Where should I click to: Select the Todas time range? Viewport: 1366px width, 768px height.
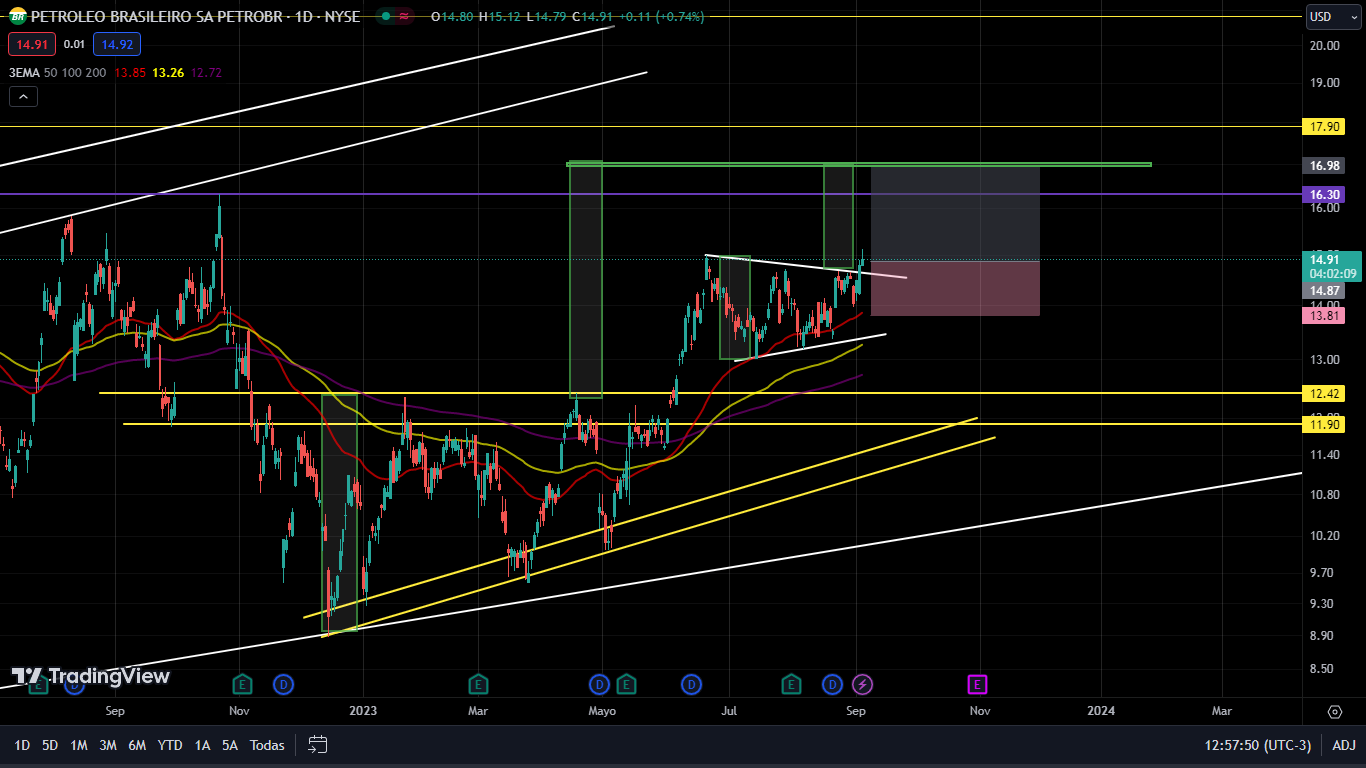coord(267,745)
